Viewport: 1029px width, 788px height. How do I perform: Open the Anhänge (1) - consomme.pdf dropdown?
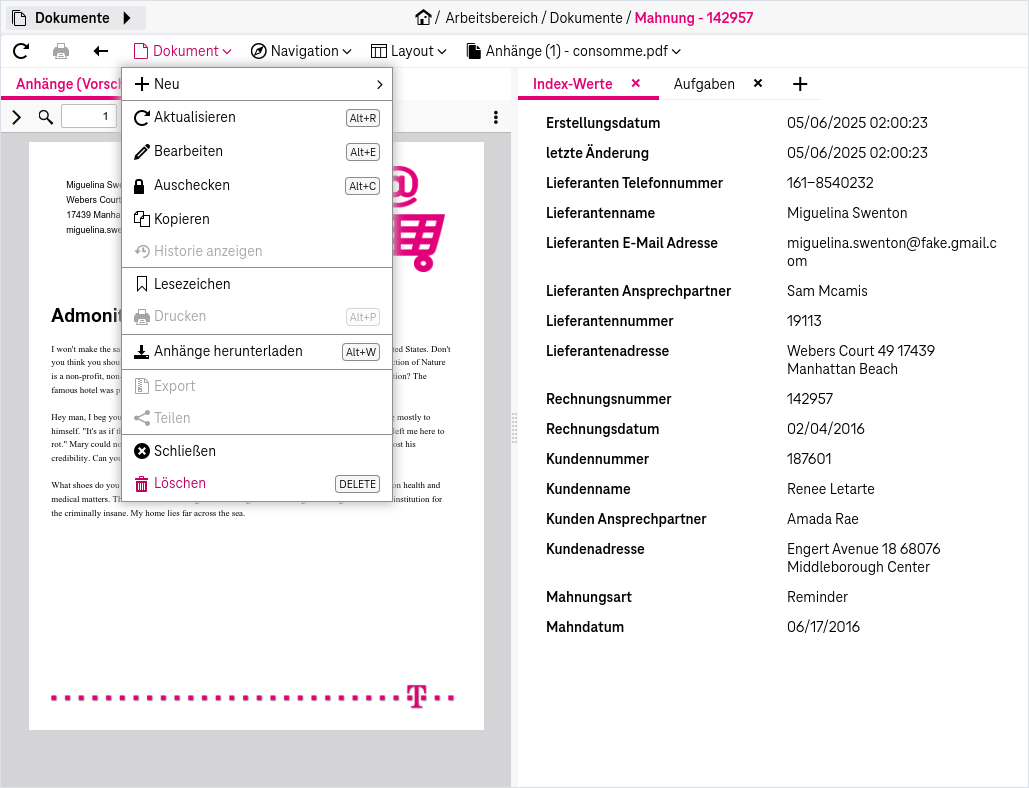point(574,51)
